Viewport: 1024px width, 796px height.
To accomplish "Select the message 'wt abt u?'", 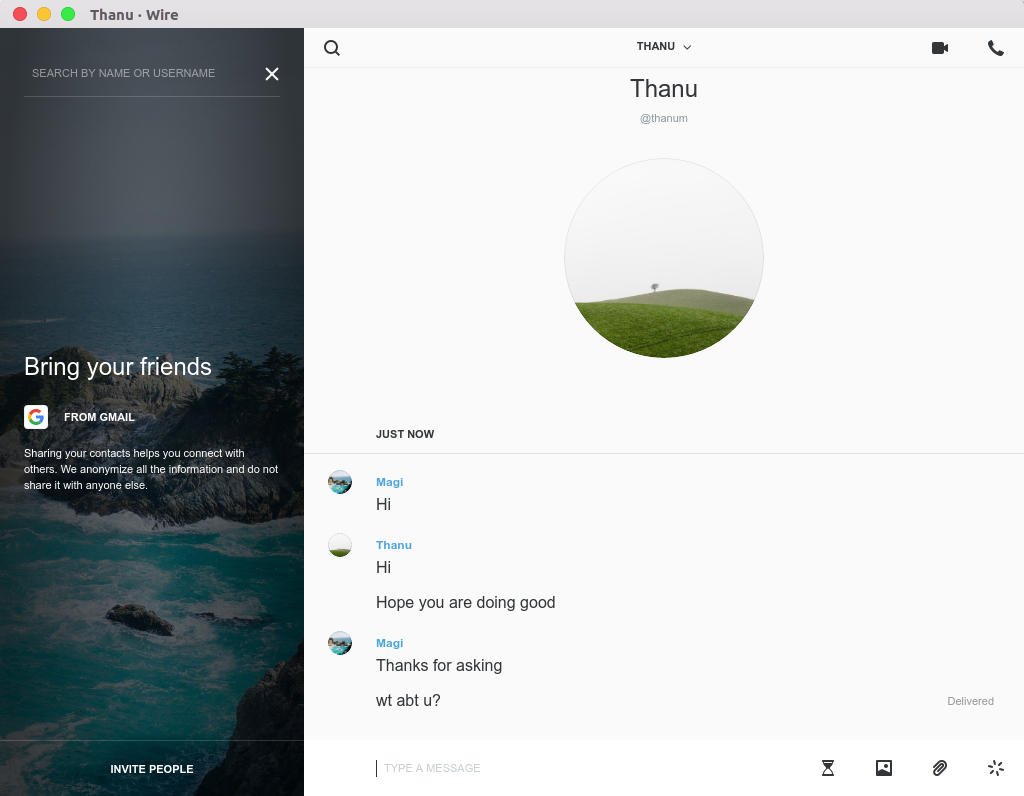I will [x=408, y=701].
